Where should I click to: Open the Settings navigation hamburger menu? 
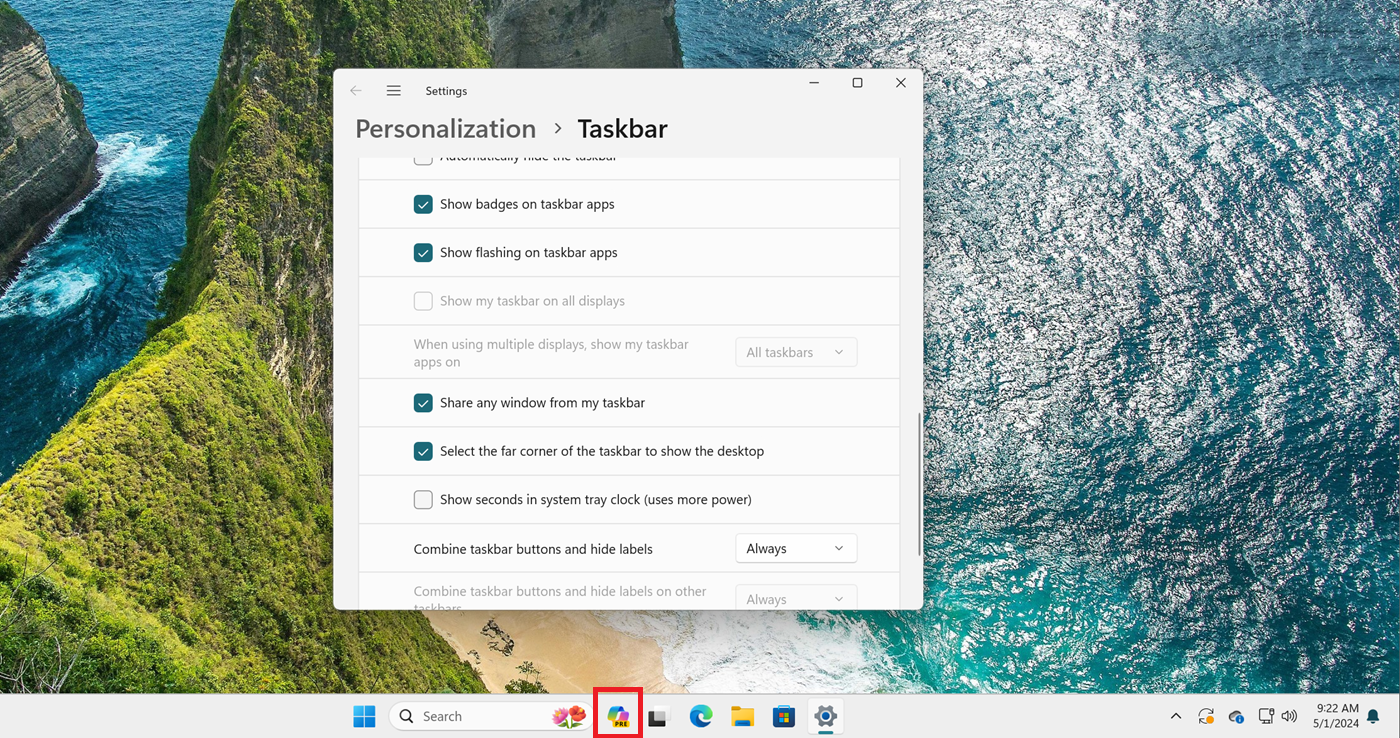pyautogui.click(x=394, y=91)
